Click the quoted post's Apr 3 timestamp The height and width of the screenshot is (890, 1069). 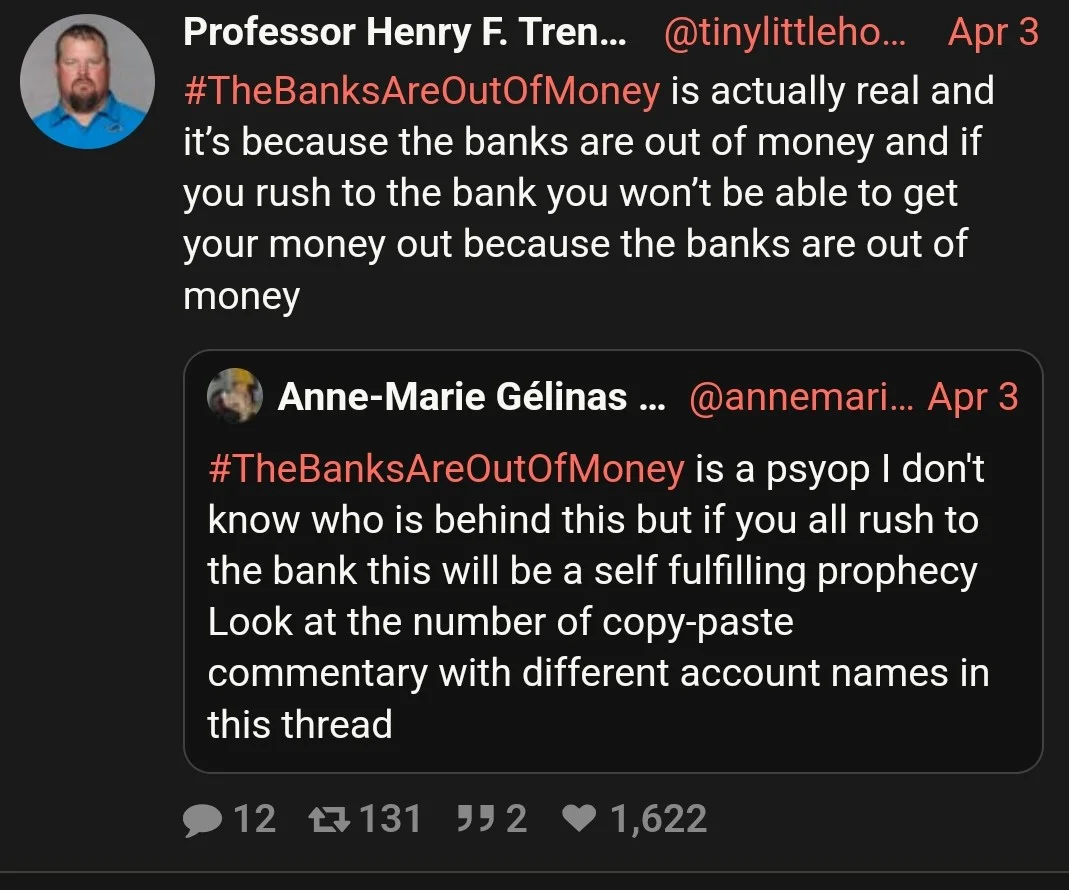(x=972, y=398)
